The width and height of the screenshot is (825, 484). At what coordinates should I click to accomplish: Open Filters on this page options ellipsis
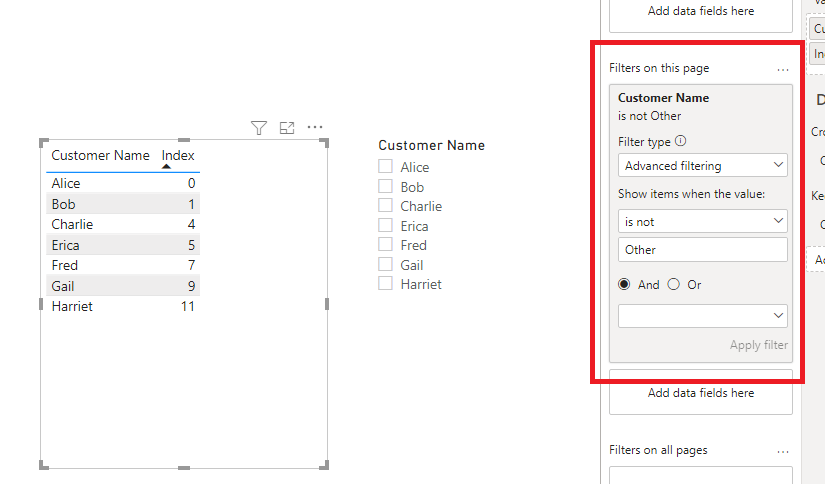point(783,69)
